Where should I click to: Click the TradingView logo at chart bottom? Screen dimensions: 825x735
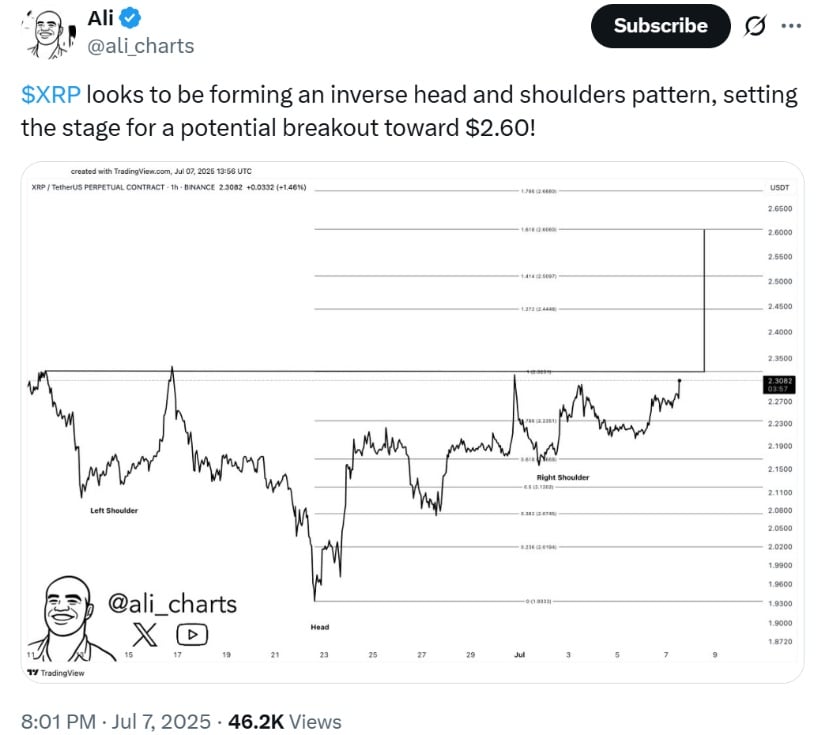click(x=56, y=673)
